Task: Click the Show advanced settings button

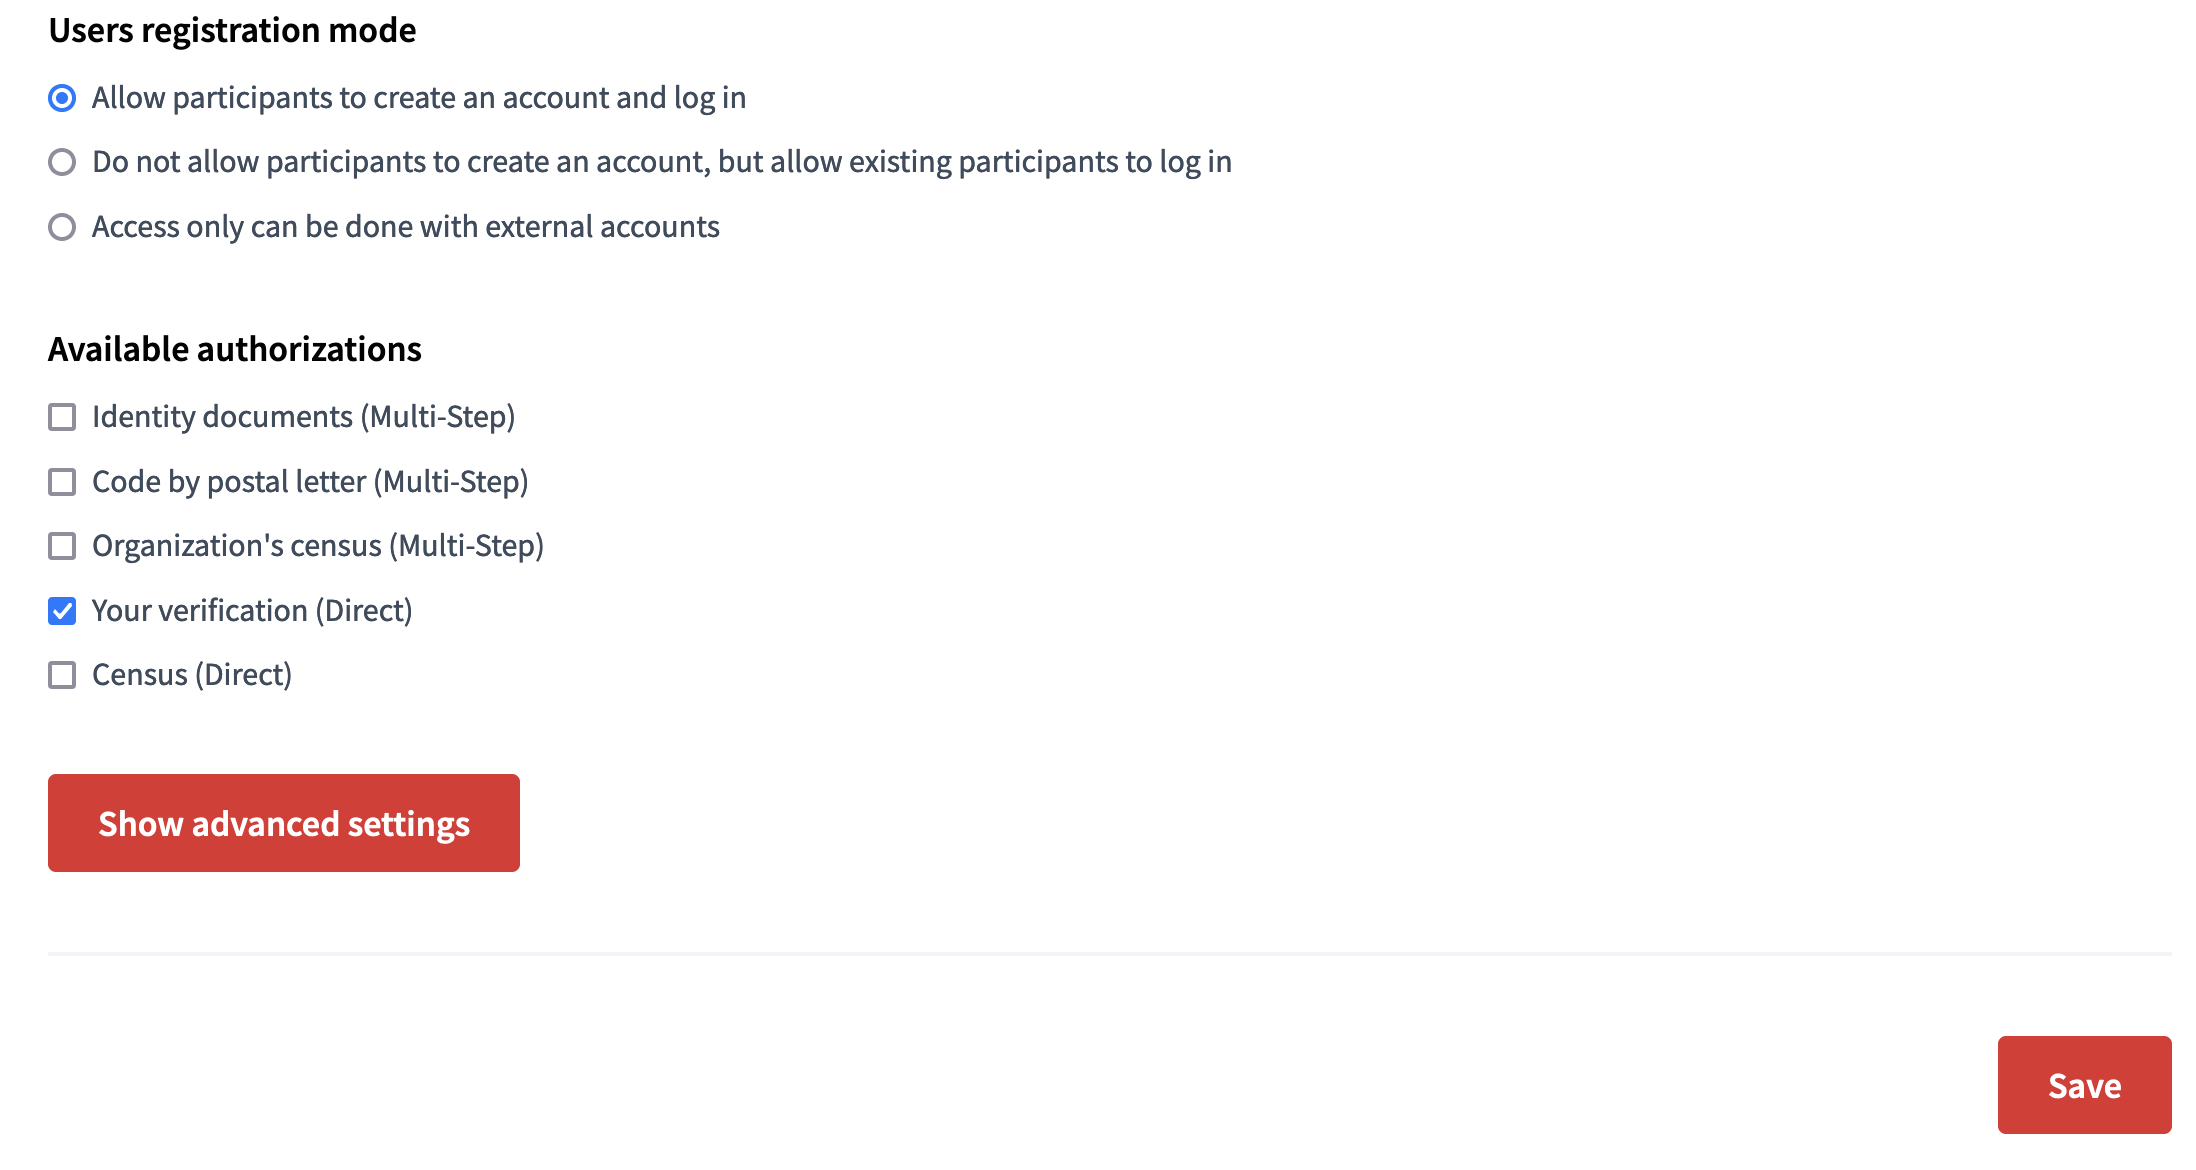Action: pyautogui.click(x=284, y=823)
